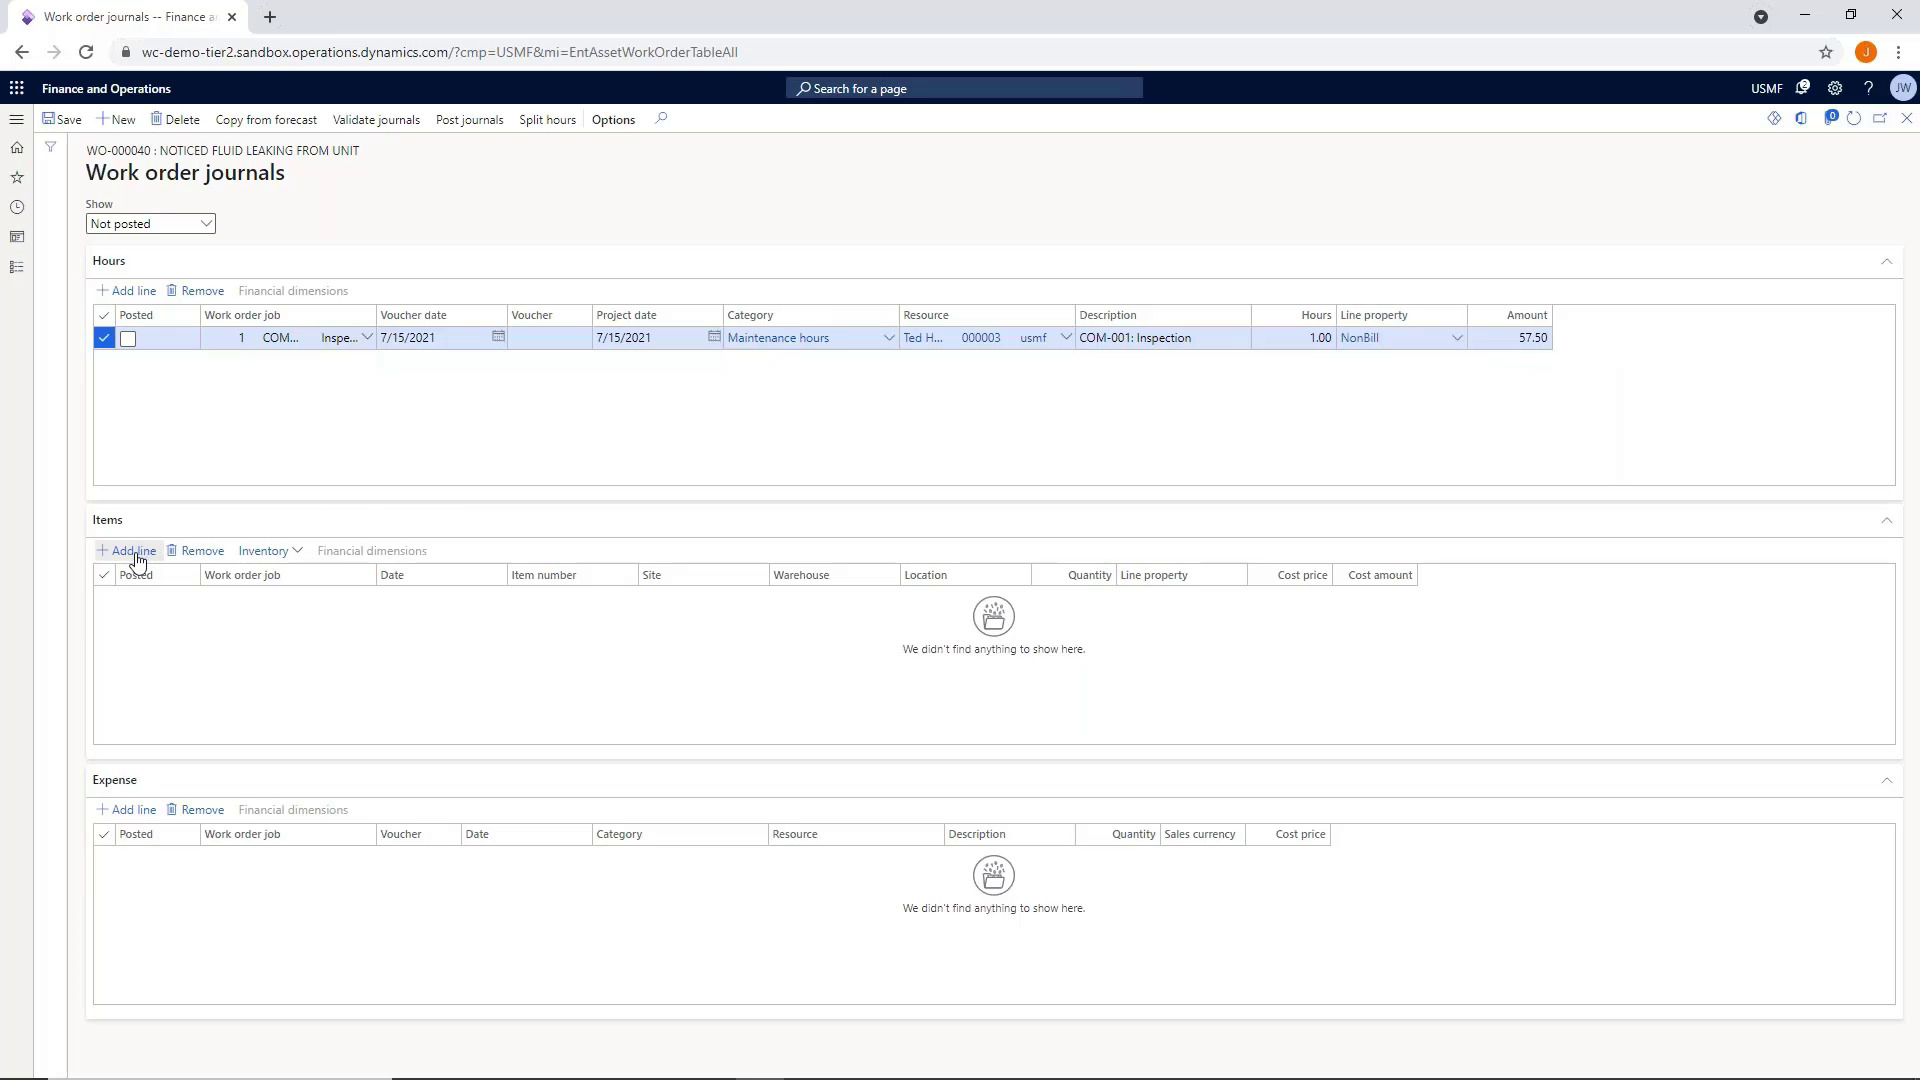Screen dimensions: 1920x1080
Task: Open Help using the question mark icon
Action: pyautogui.click(x=1868, y=88)
